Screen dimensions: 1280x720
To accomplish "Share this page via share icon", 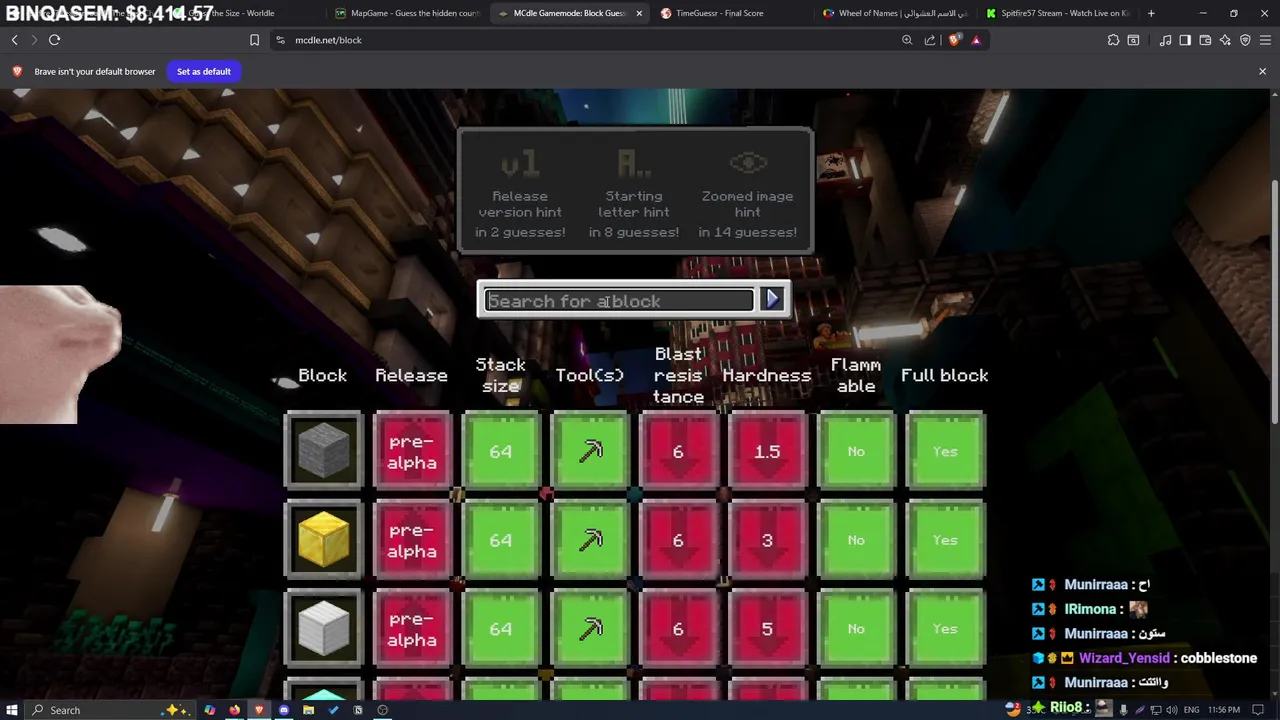I will pos(930,40).
